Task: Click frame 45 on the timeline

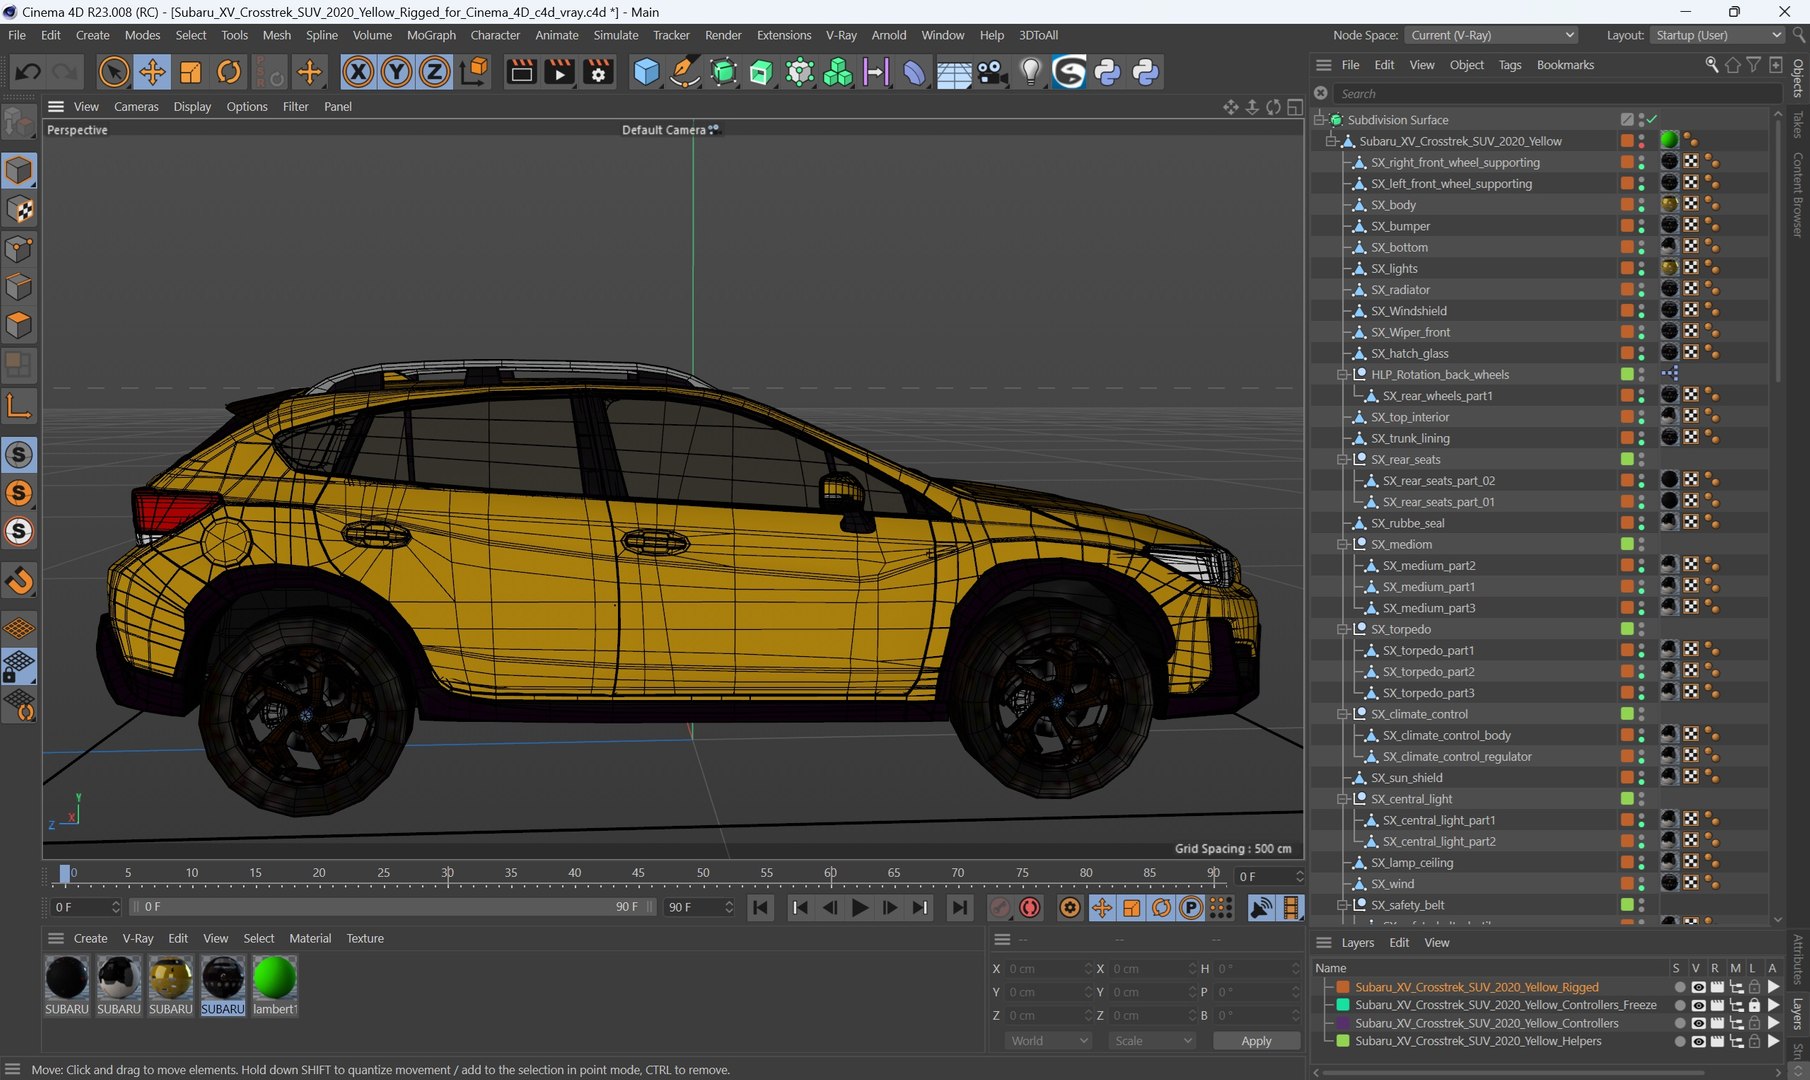Action: pos(638,874)
